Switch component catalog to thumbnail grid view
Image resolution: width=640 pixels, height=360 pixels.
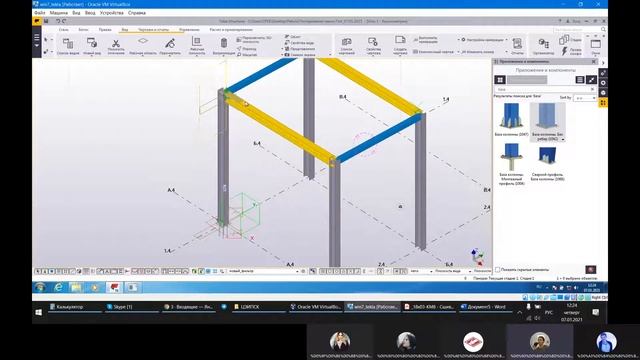point(500,80)
